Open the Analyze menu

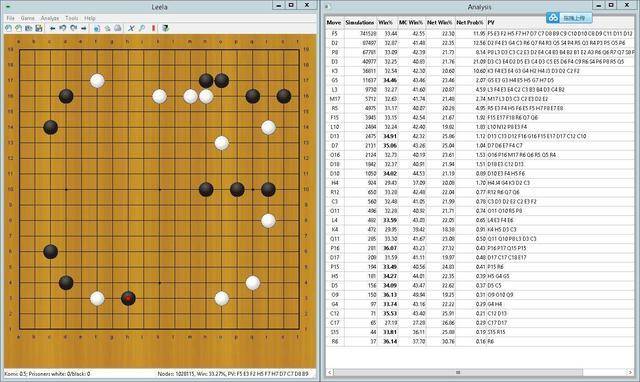50,18
